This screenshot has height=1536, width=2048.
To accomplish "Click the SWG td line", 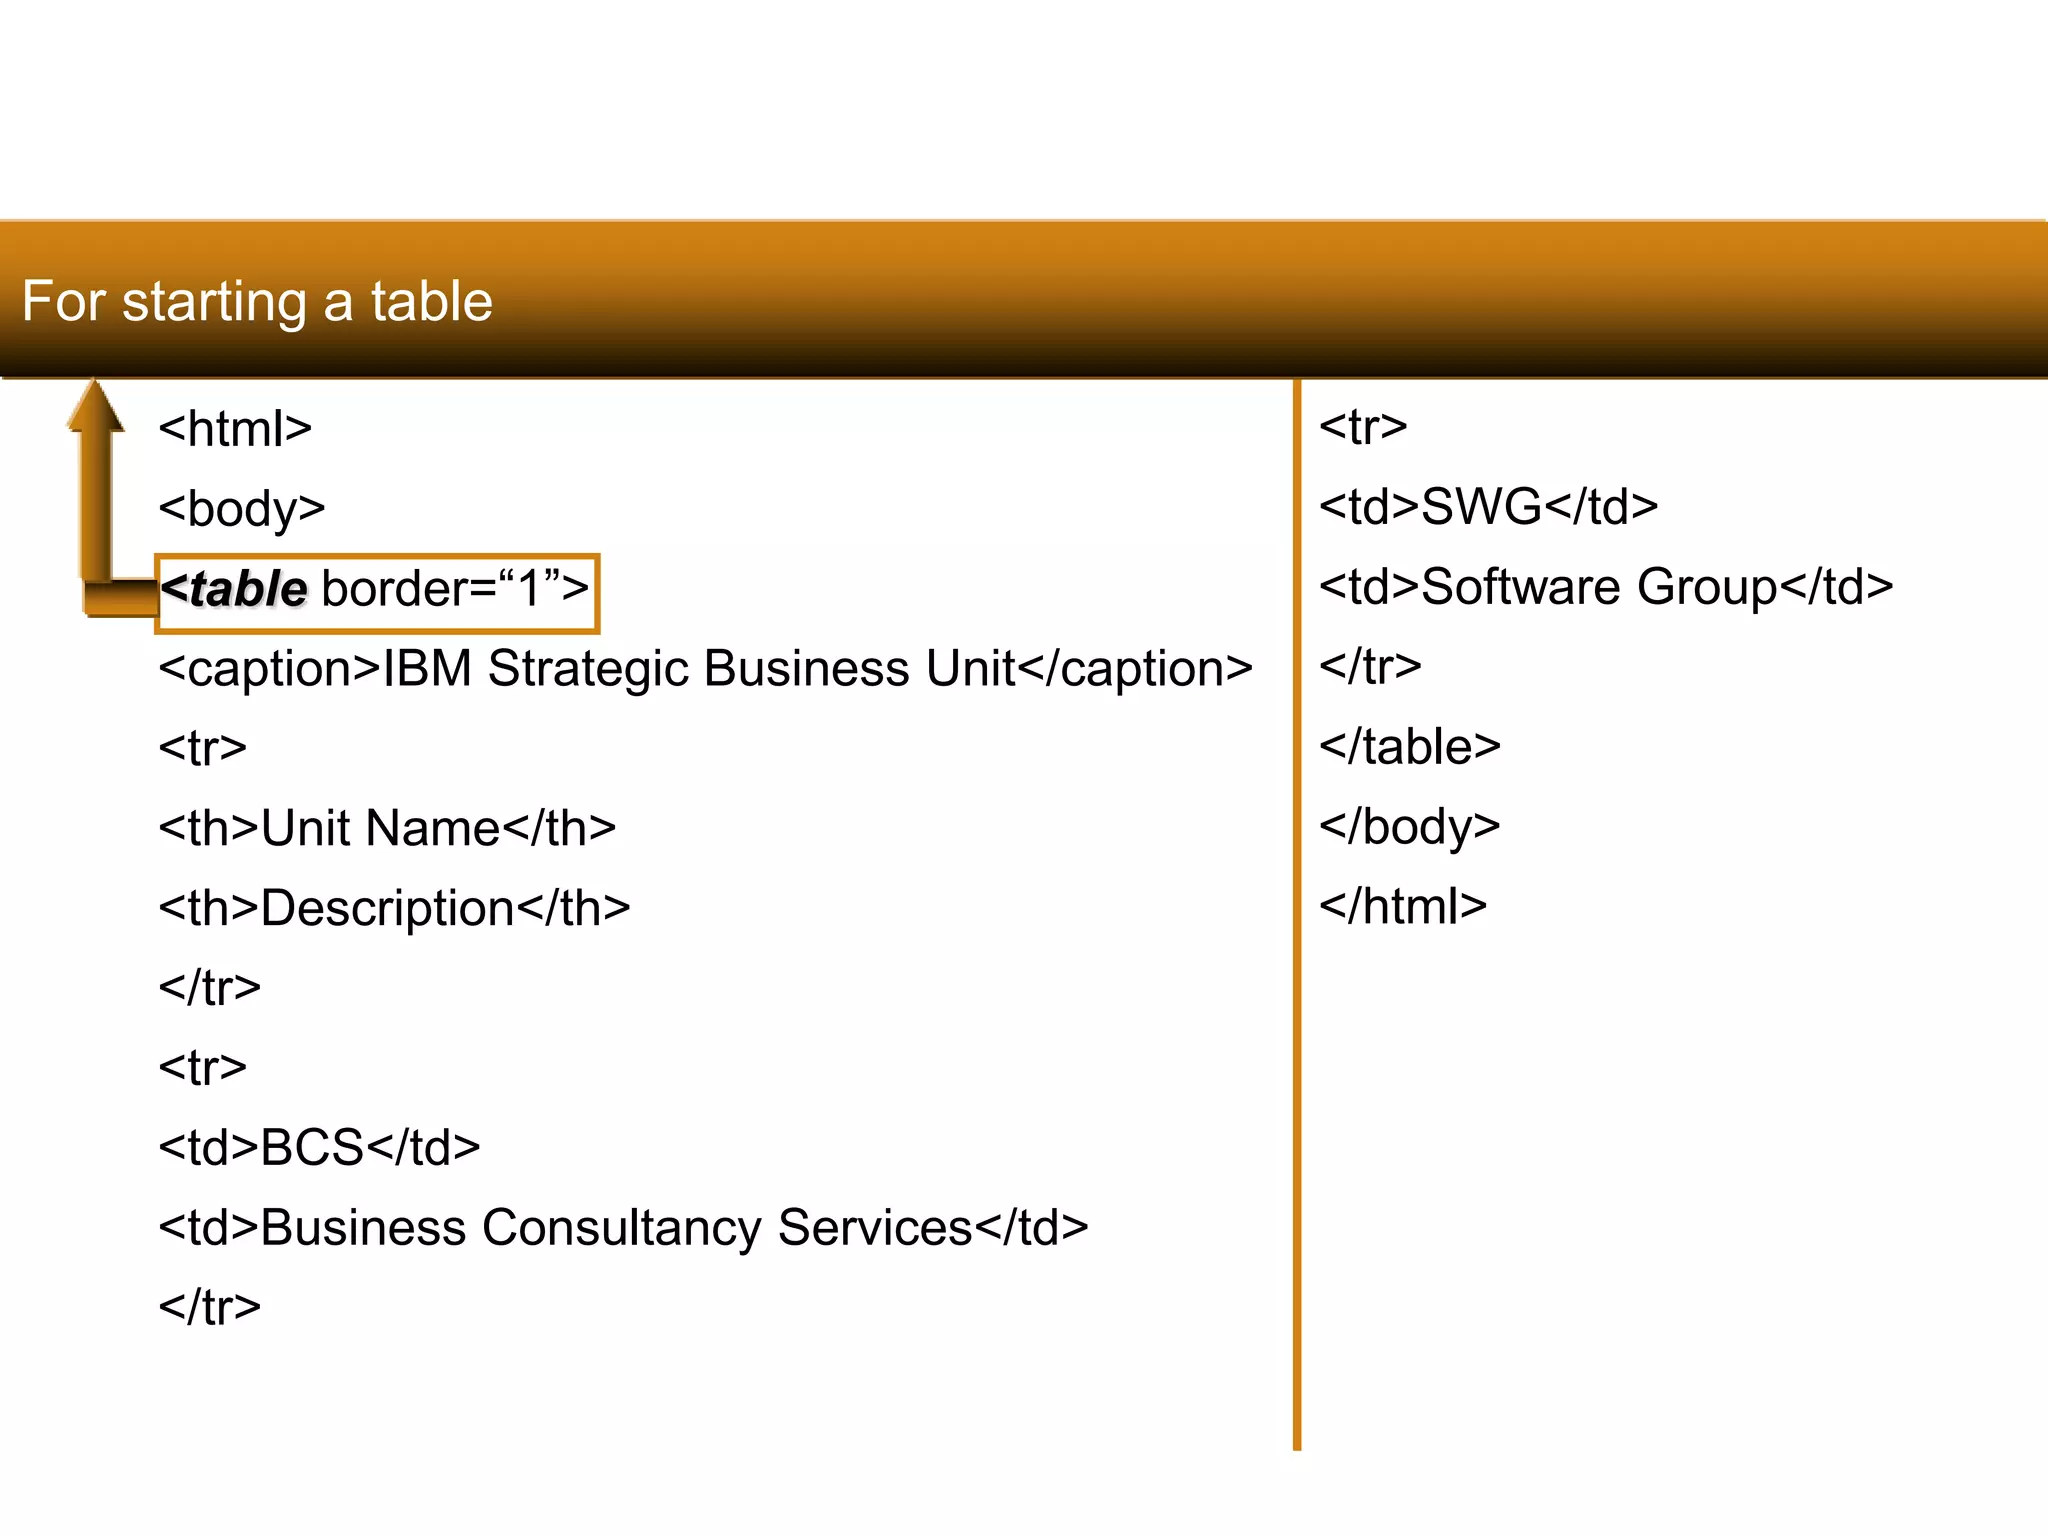I will click(1488, 506).
